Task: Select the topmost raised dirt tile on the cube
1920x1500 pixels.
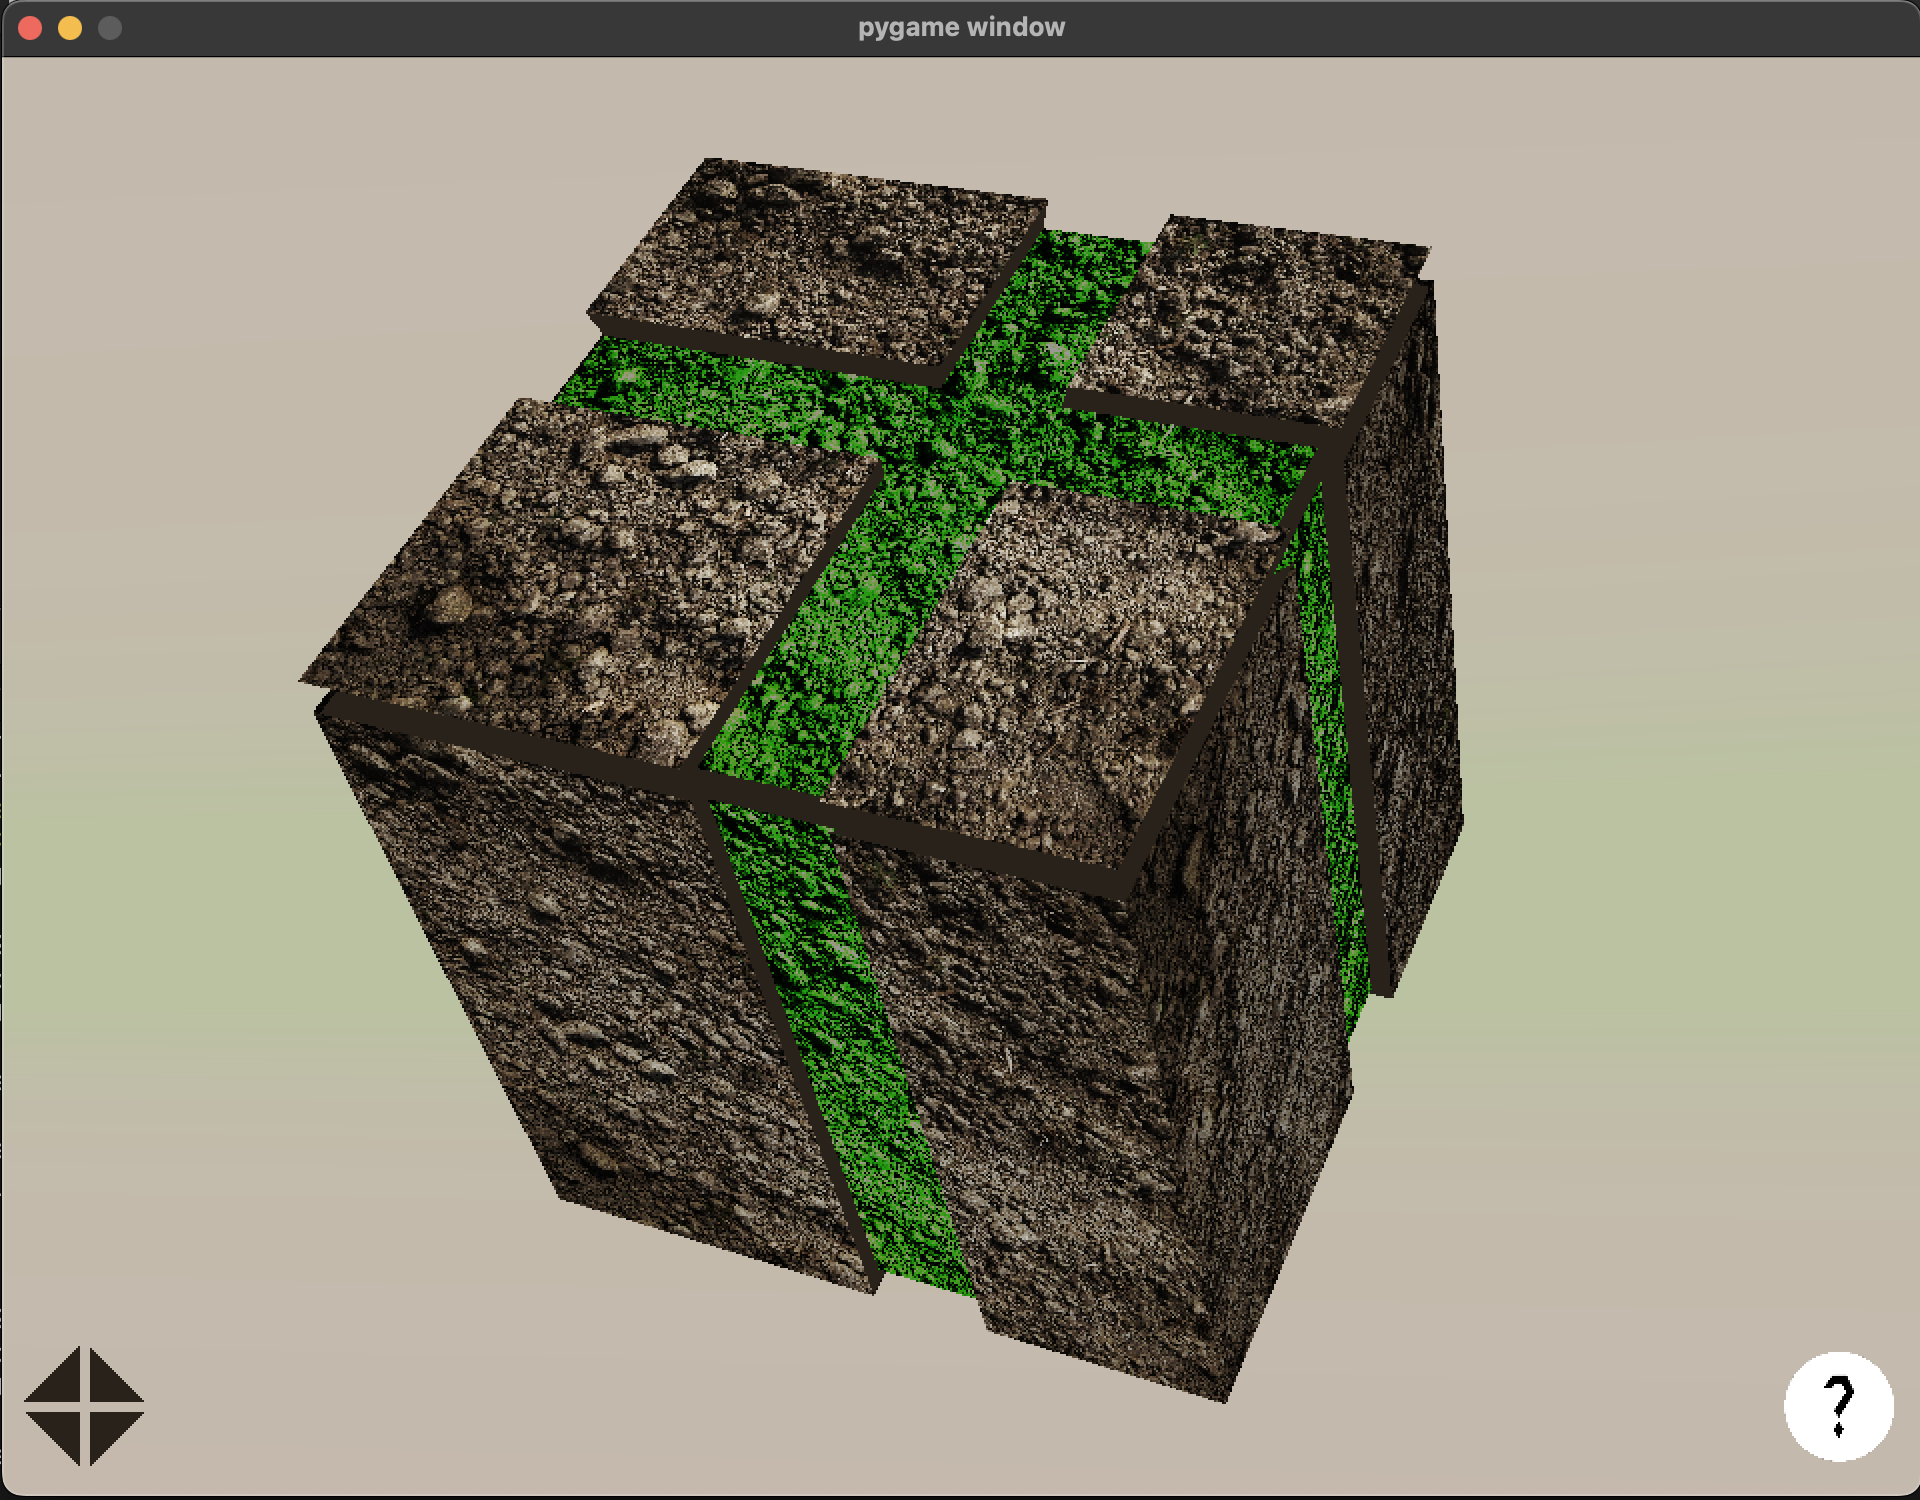Action: pos(820,260)
